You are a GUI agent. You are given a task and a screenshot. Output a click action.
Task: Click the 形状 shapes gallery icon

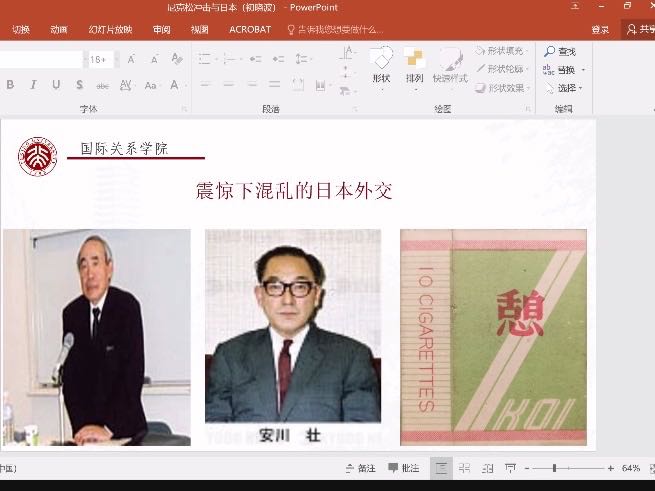[x=381, y=64]
